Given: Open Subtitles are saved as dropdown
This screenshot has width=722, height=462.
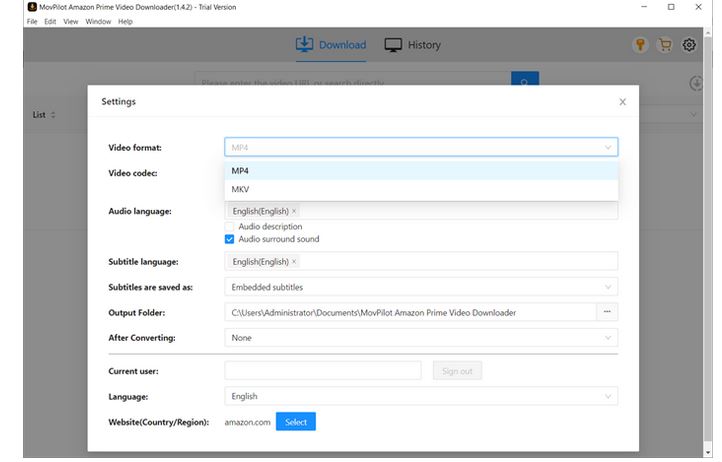Looking at the screenshot, I should point(421,287).
